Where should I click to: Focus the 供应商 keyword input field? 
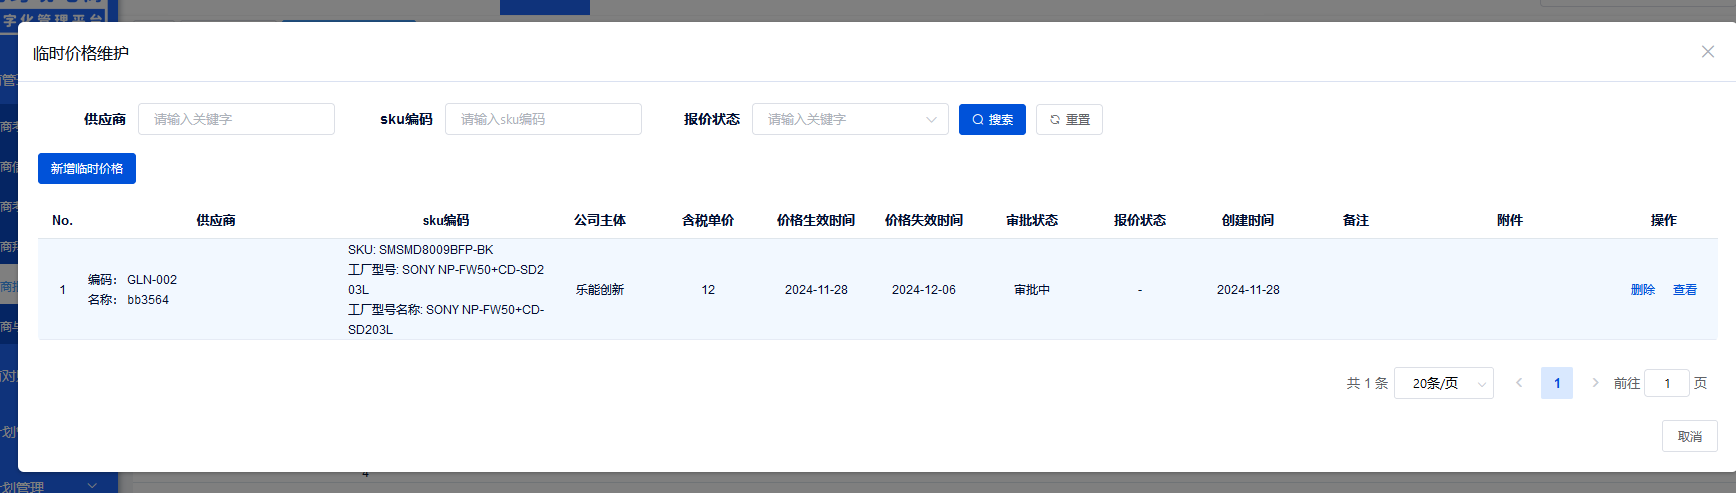[236, 119]
